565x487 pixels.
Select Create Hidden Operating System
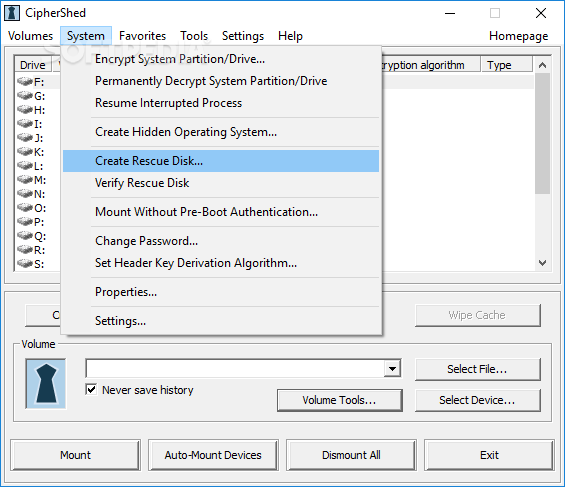pos(221,132)
